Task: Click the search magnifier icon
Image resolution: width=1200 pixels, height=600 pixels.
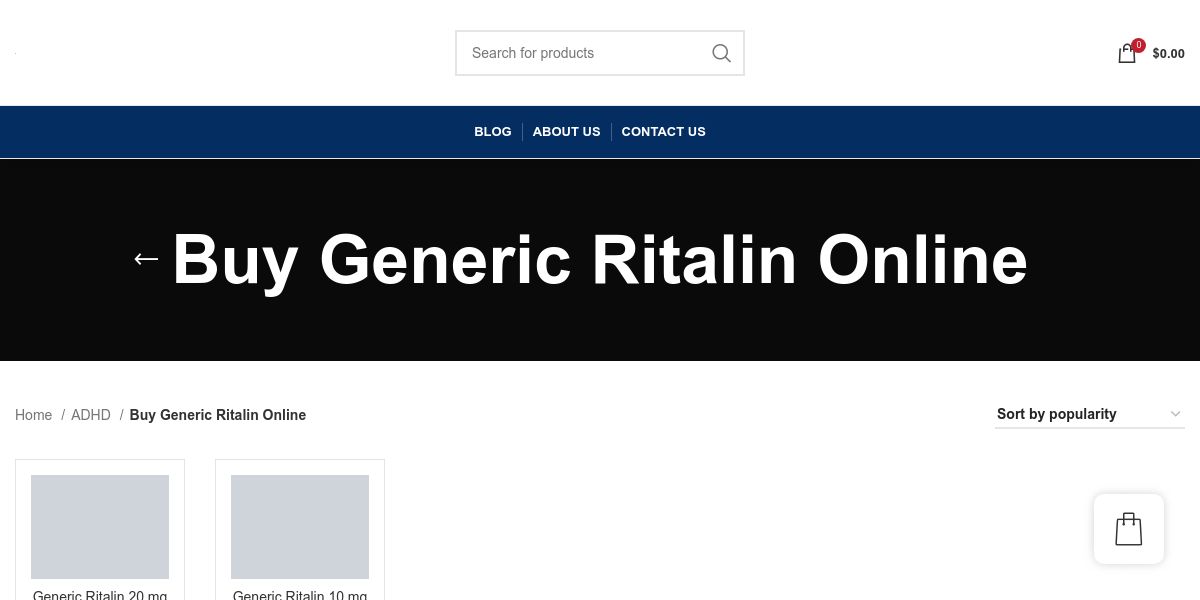Action: pos(721,53)
